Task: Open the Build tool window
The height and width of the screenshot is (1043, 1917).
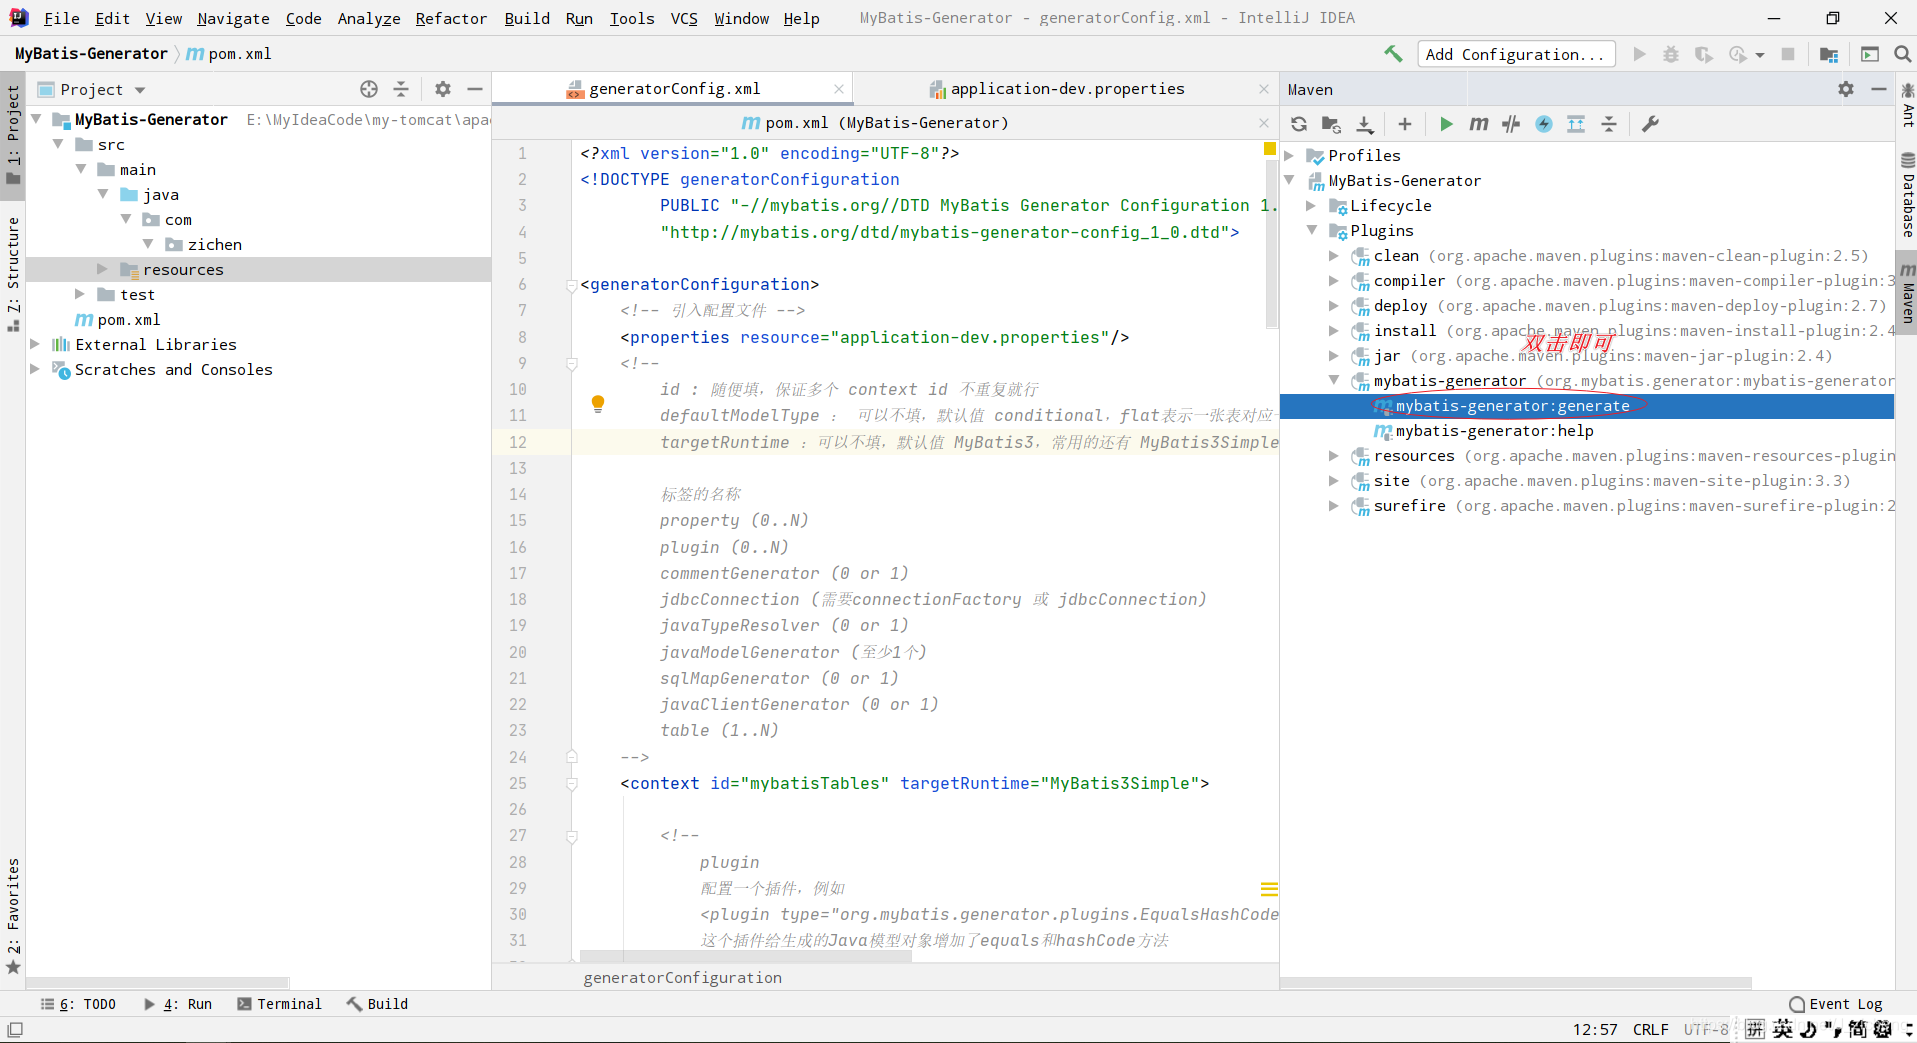Action: coord(377,1004)
